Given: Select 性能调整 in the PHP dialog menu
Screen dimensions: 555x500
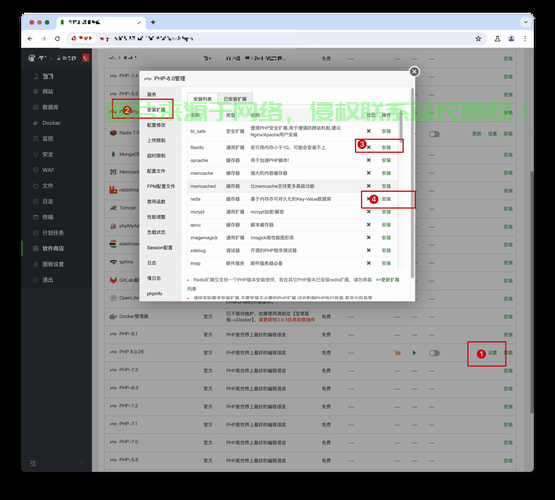Looking at the screenshot, I should pos(156,217).
